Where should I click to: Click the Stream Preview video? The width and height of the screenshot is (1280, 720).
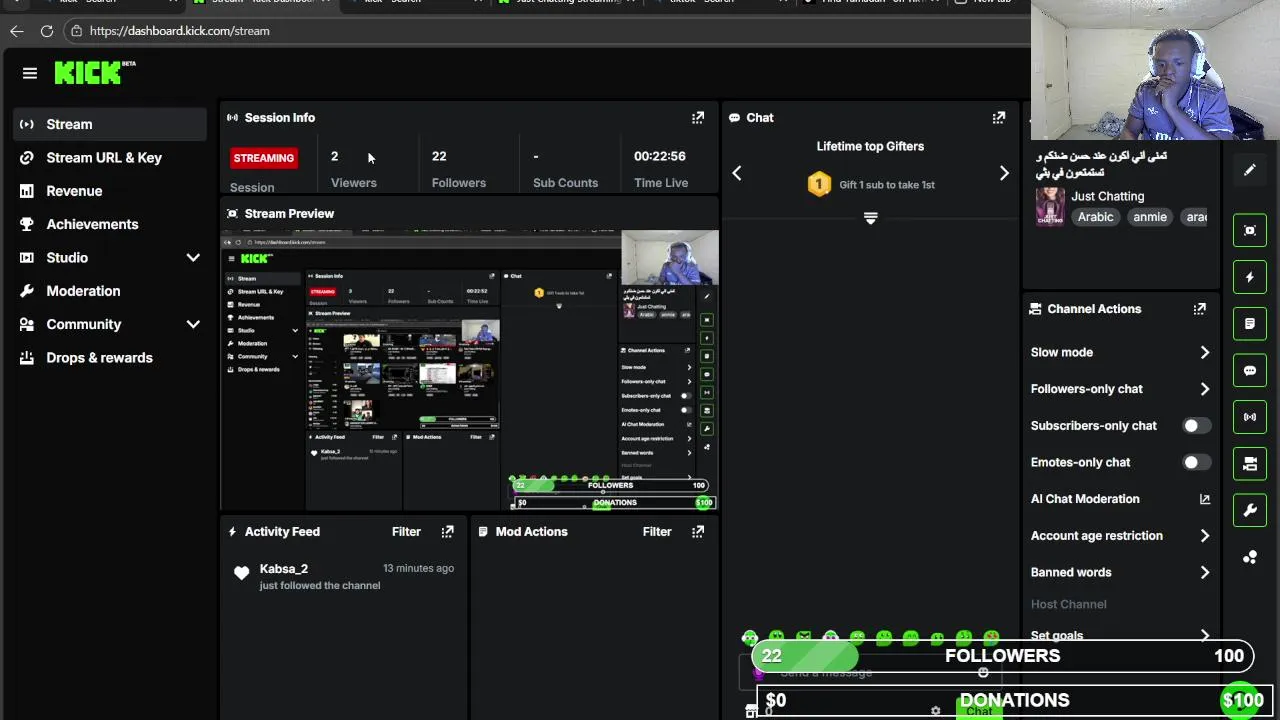[469, 371]
